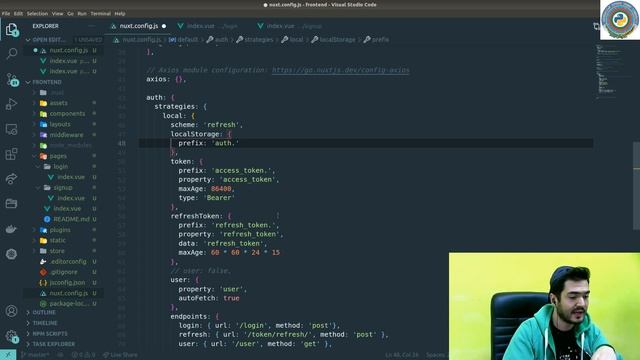Open the Explorer view in activity bar
Image resolution: width=640 pixels, height=360 pixels.
[11, 29]
